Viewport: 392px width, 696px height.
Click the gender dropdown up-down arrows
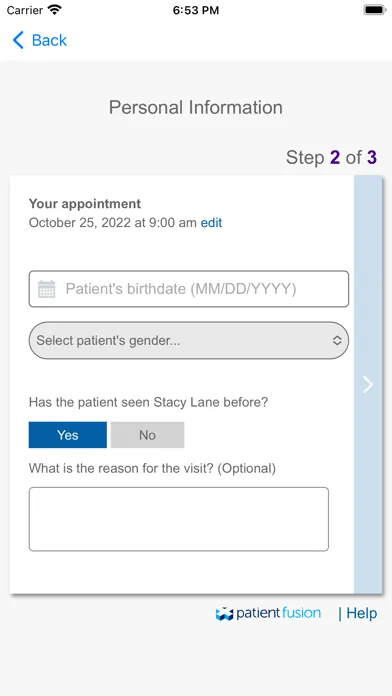tap(337, 340)
